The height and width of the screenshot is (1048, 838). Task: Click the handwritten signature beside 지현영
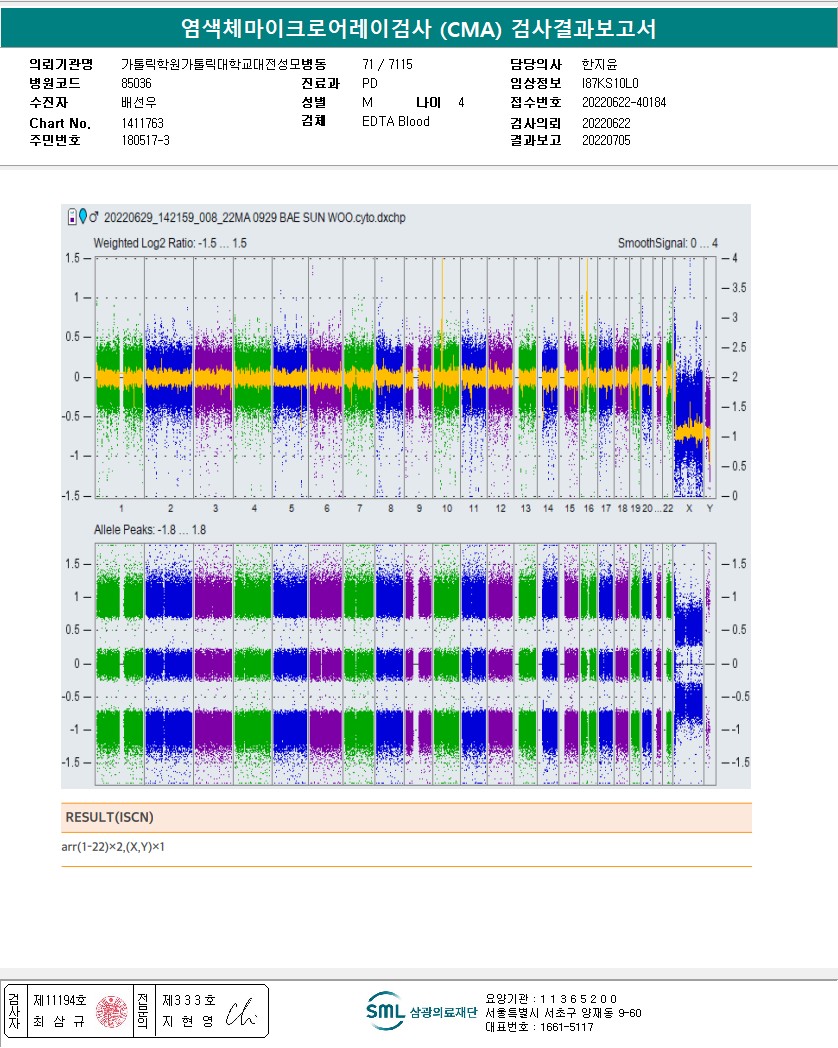click(x=240, y=1013)
